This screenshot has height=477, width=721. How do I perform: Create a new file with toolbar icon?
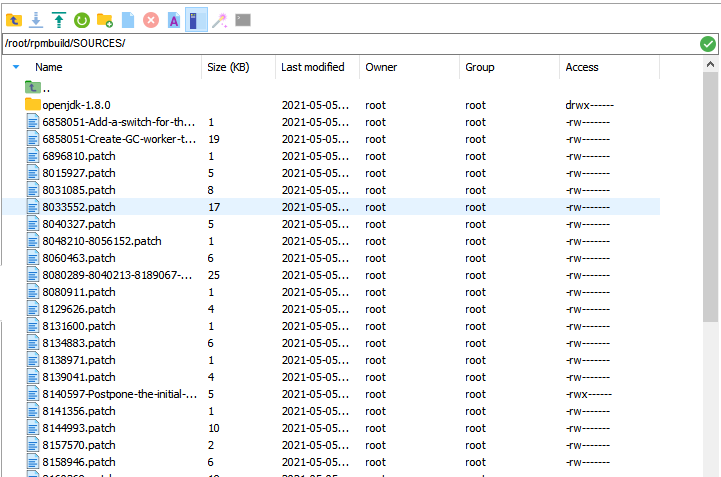pyautogui.click(x=128, y=19)
